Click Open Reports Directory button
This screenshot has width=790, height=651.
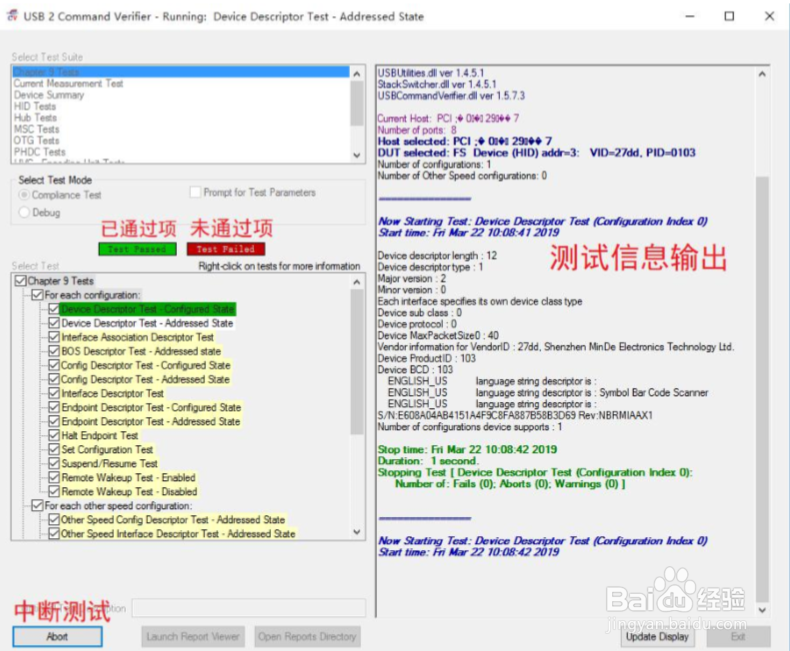(x=307, y=636)
